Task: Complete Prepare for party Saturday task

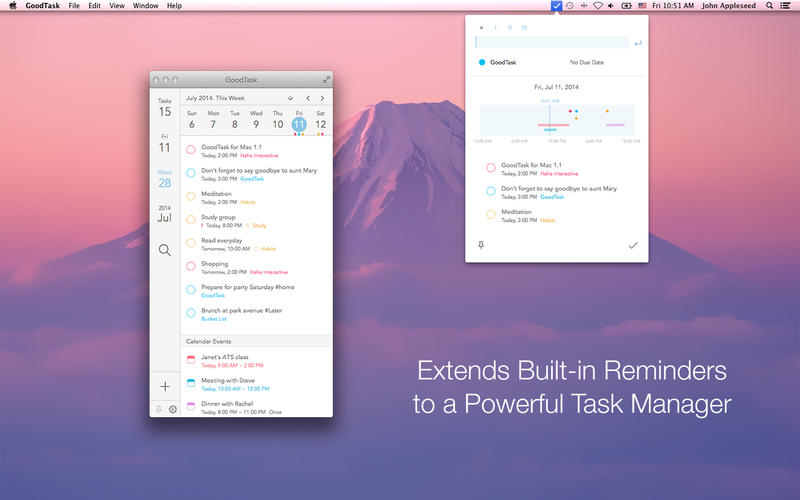Action: coord(191,290)
